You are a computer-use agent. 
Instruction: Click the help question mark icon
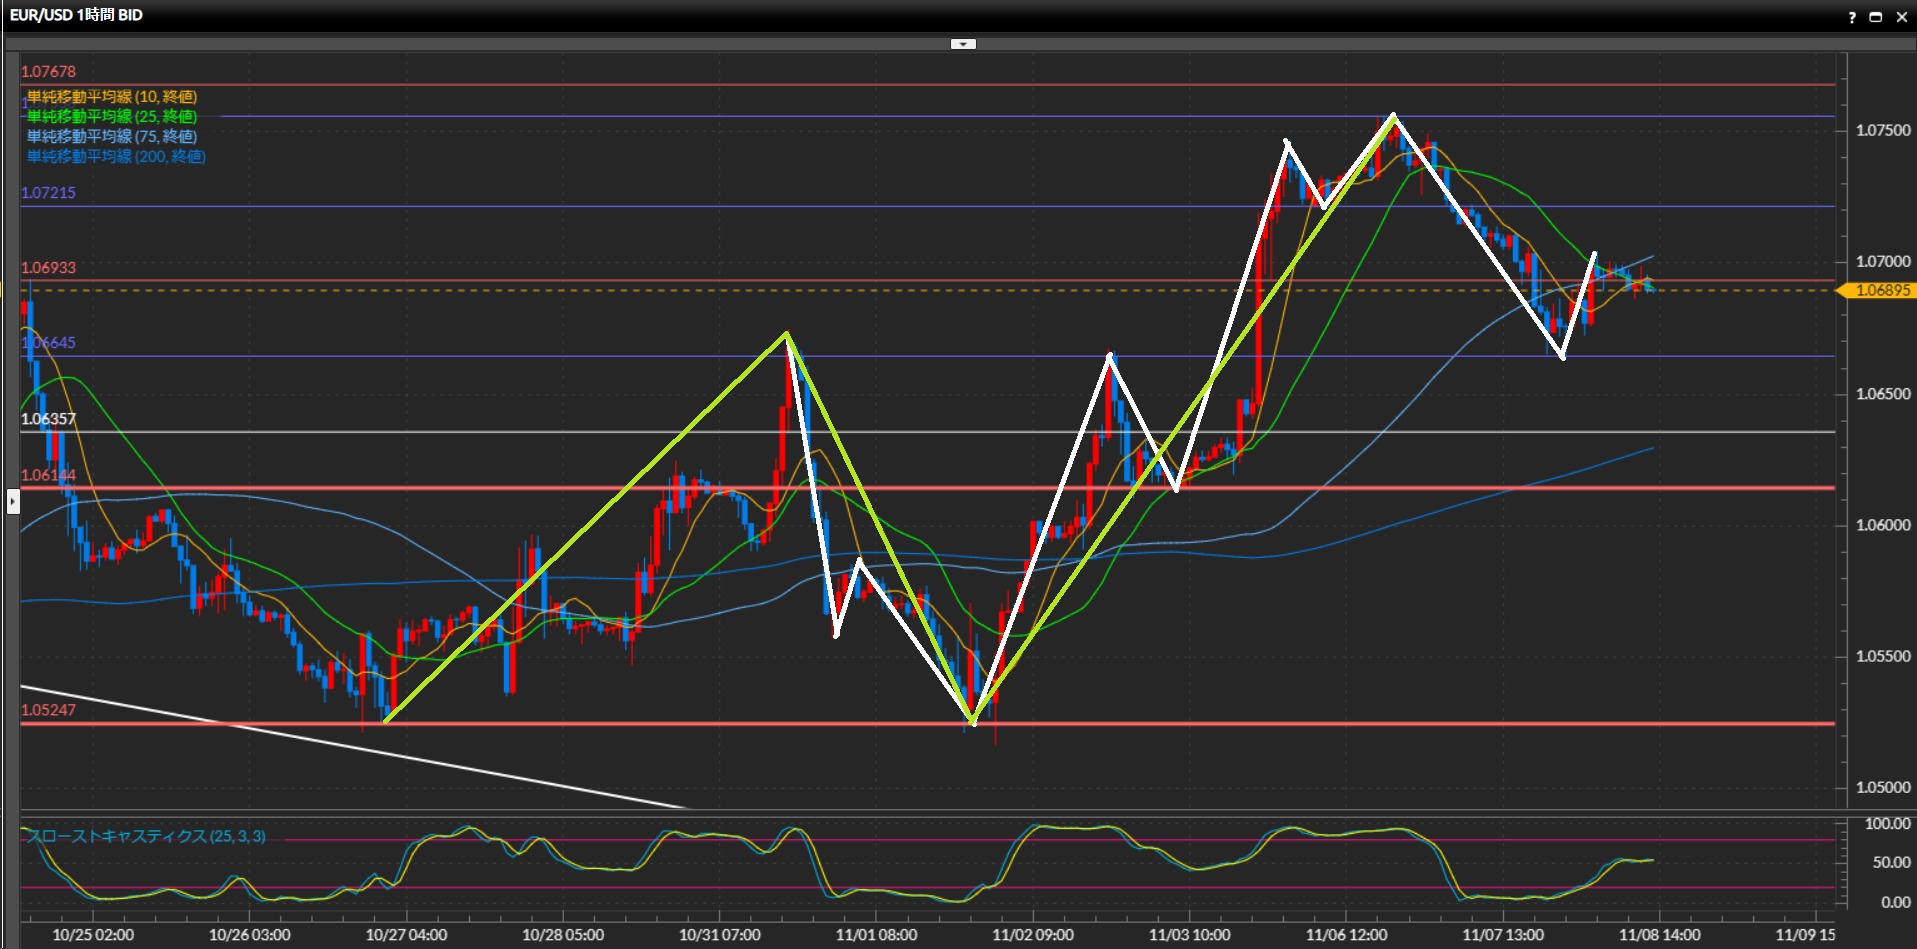click(x=1852, y=17)
